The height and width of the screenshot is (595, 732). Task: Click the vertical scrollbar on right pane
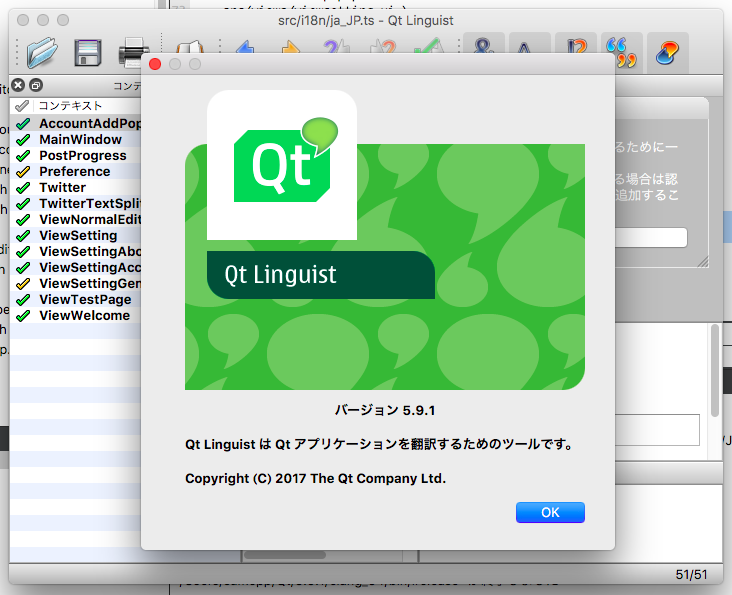coord(715,371)
